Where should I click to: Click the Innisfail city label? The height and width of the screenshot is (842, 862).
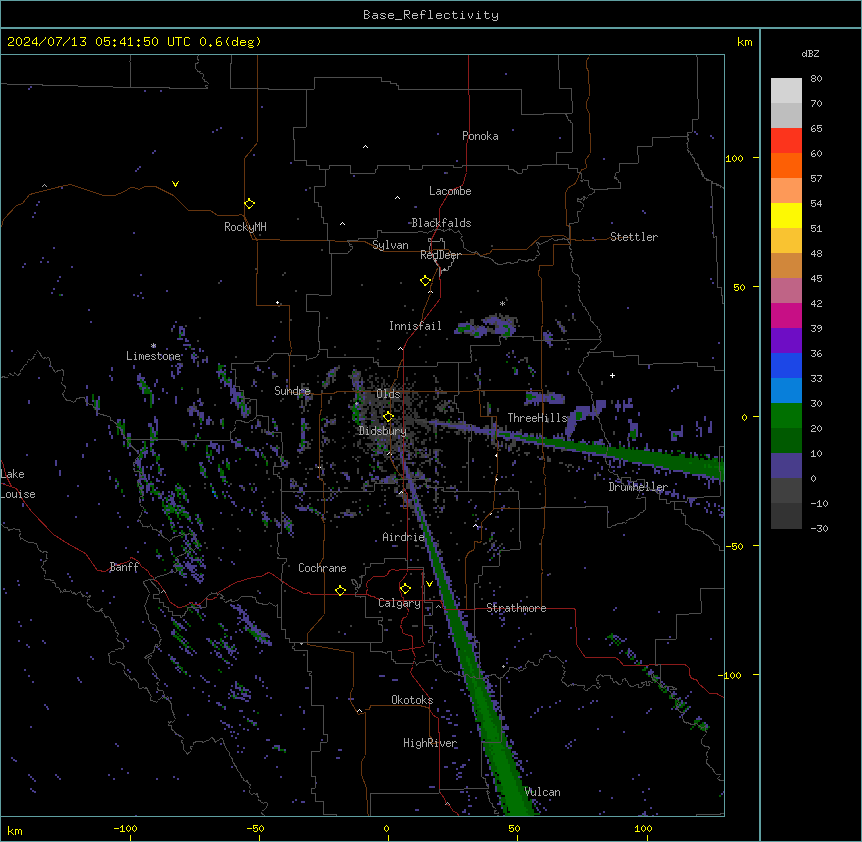pos(415,326)
